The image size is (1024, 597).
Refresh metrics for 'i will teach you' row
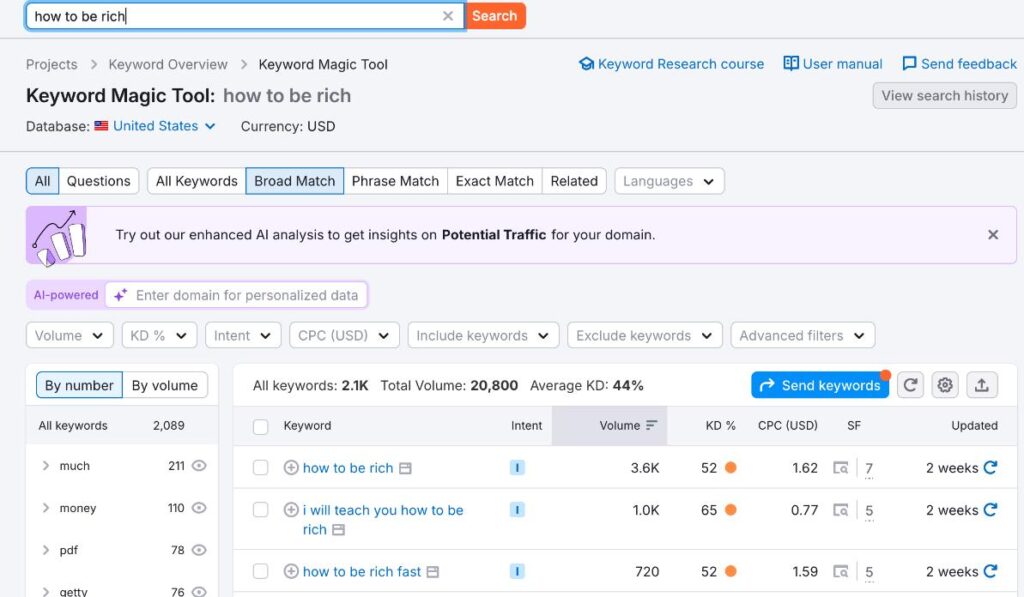(991, 509)
